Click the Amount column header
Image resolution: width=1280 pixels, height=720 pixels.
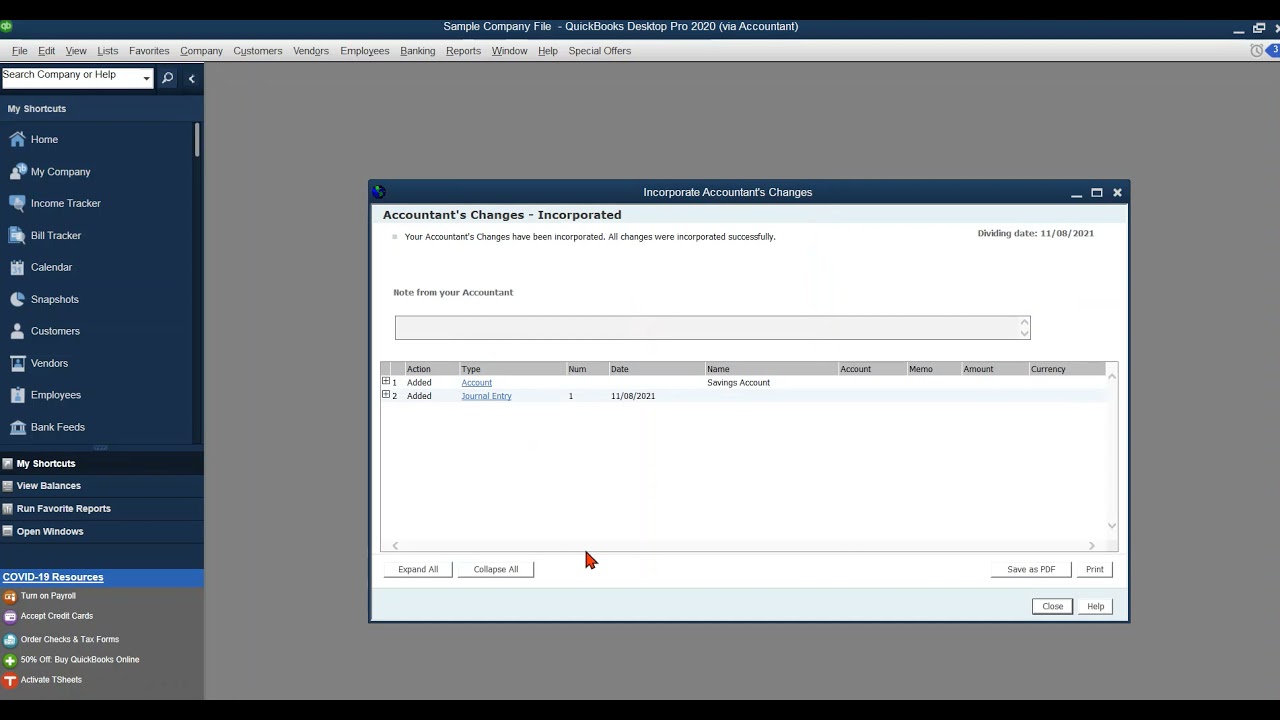click(x=994, y=369)
